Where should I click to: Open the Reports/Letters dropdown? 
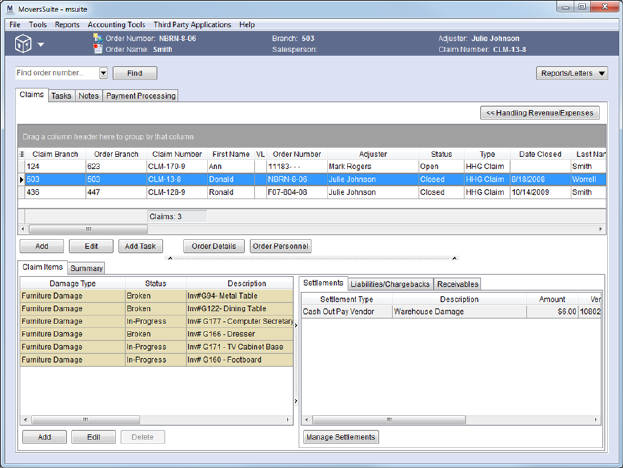click(572, 73)
